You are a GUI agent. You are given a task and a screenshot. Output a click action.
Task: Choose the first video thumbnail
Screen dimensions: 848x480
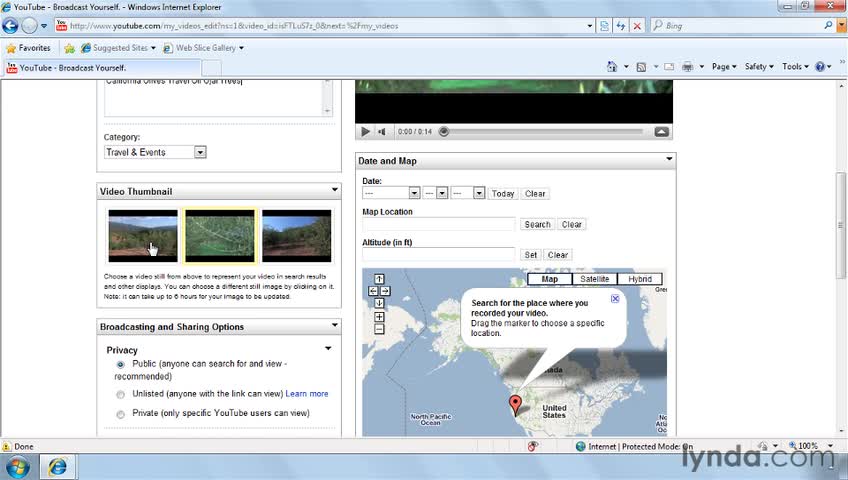[x=143, y=236]
